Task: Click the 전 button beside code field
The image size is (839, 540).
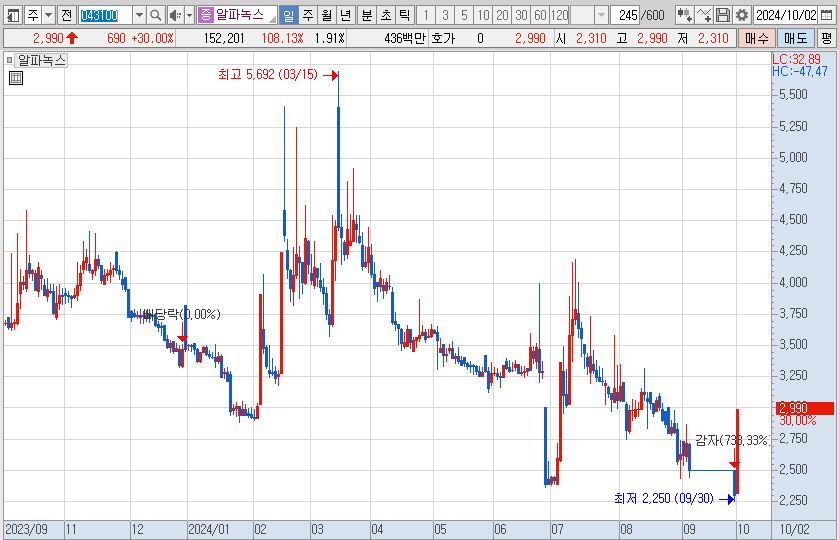Action: [x=66, y=15]
